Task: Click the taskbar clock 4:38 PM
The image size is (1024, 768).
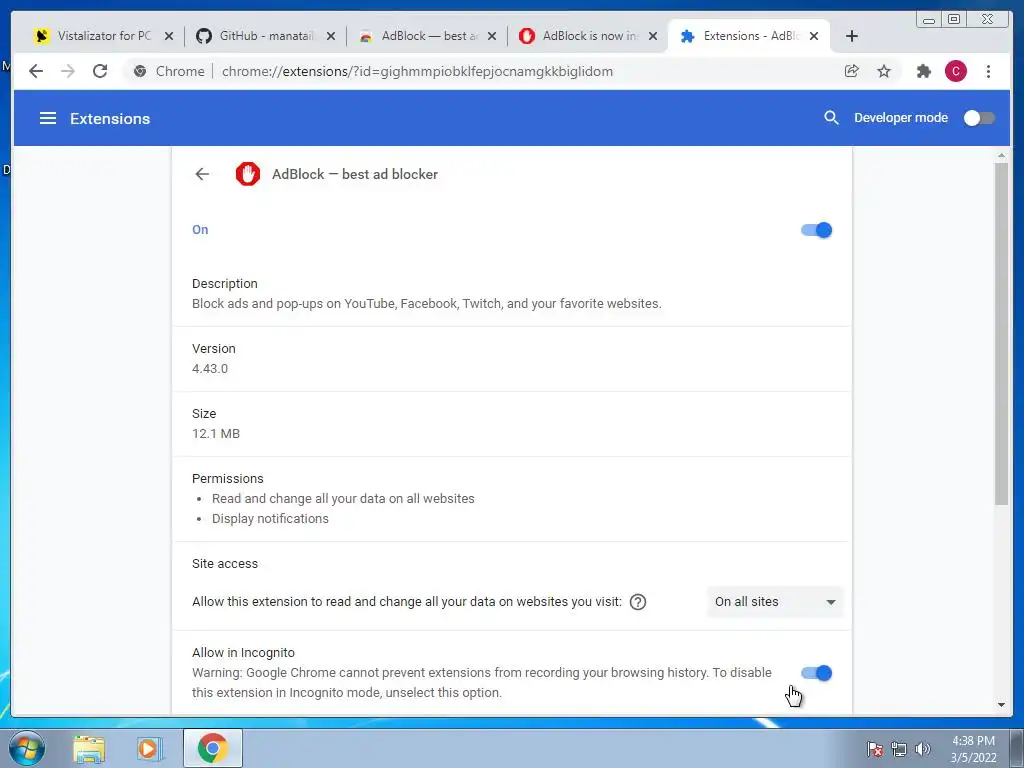Action: pos(973,748)
